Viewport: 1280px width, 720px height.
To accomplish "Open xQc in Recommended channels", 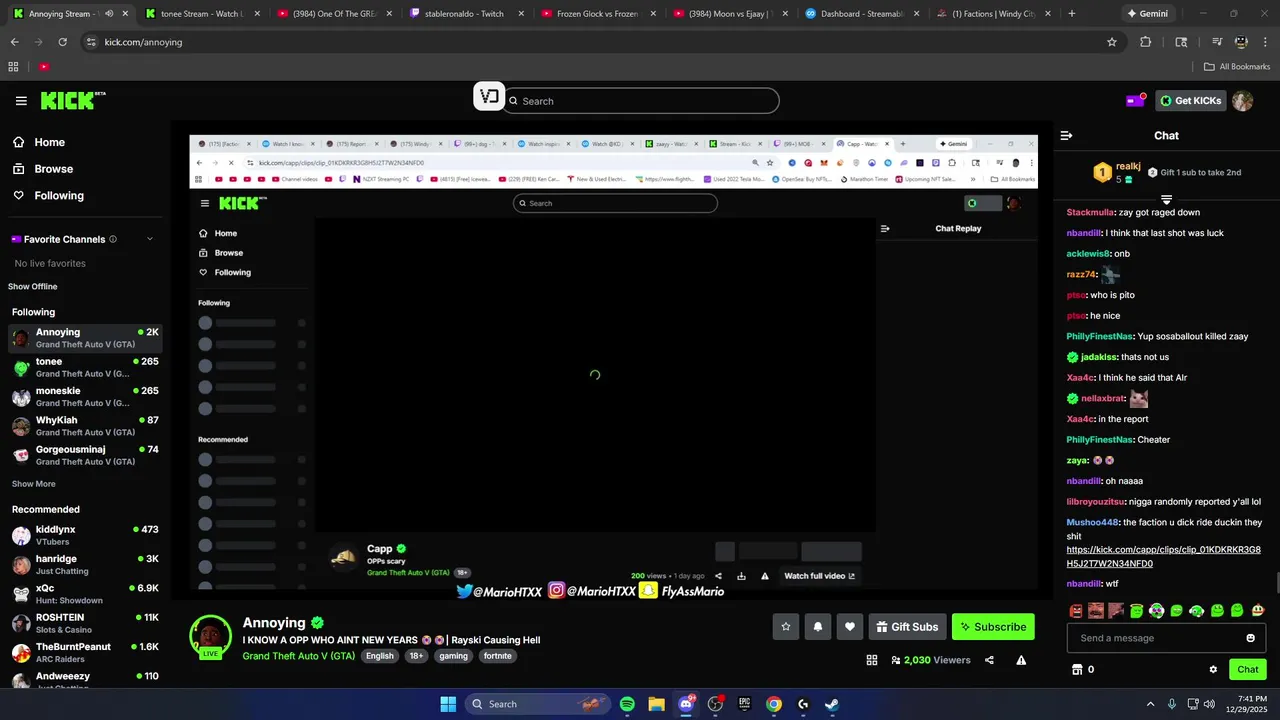I will 85,594.
